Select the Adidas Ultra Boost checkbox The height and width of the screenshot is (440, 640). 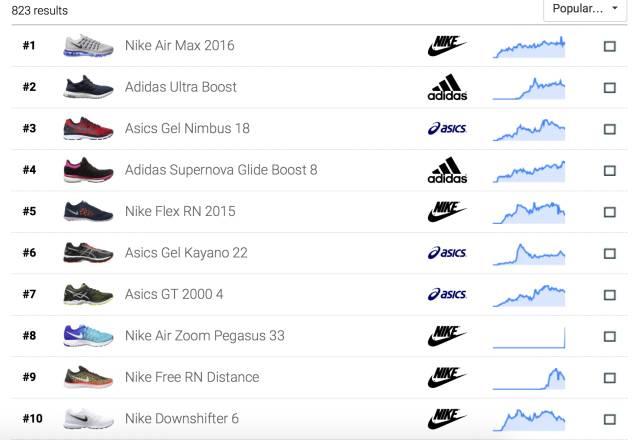tap(609, 87)
